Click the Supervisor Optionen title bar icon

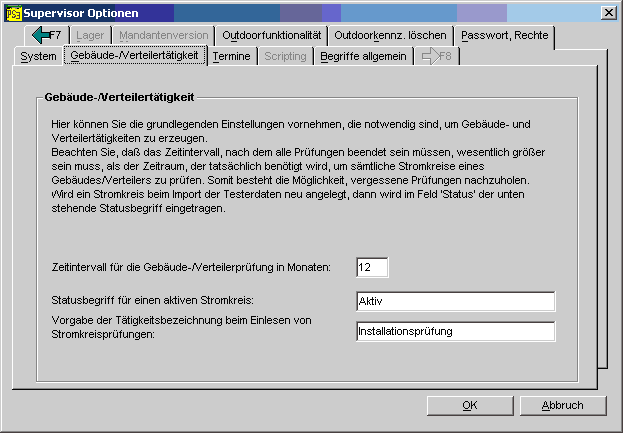click(x=13, y=13)
